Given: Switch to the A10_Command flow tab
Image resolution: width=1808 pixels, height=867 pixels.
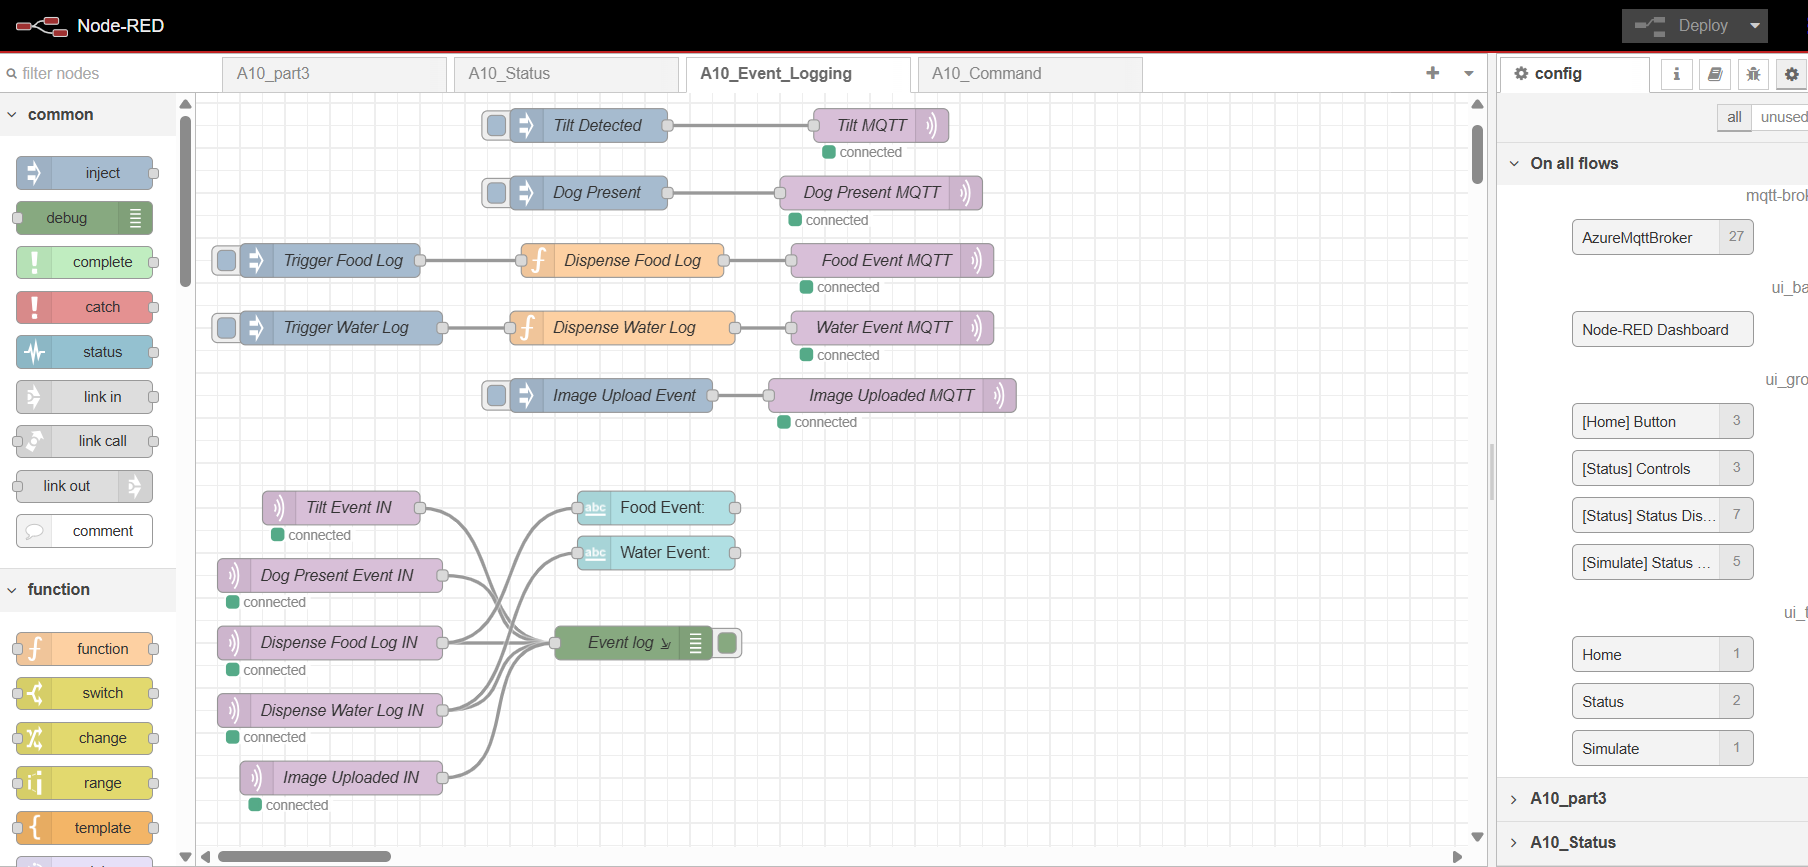Looking at the screenshot, I should [1029, 74].
